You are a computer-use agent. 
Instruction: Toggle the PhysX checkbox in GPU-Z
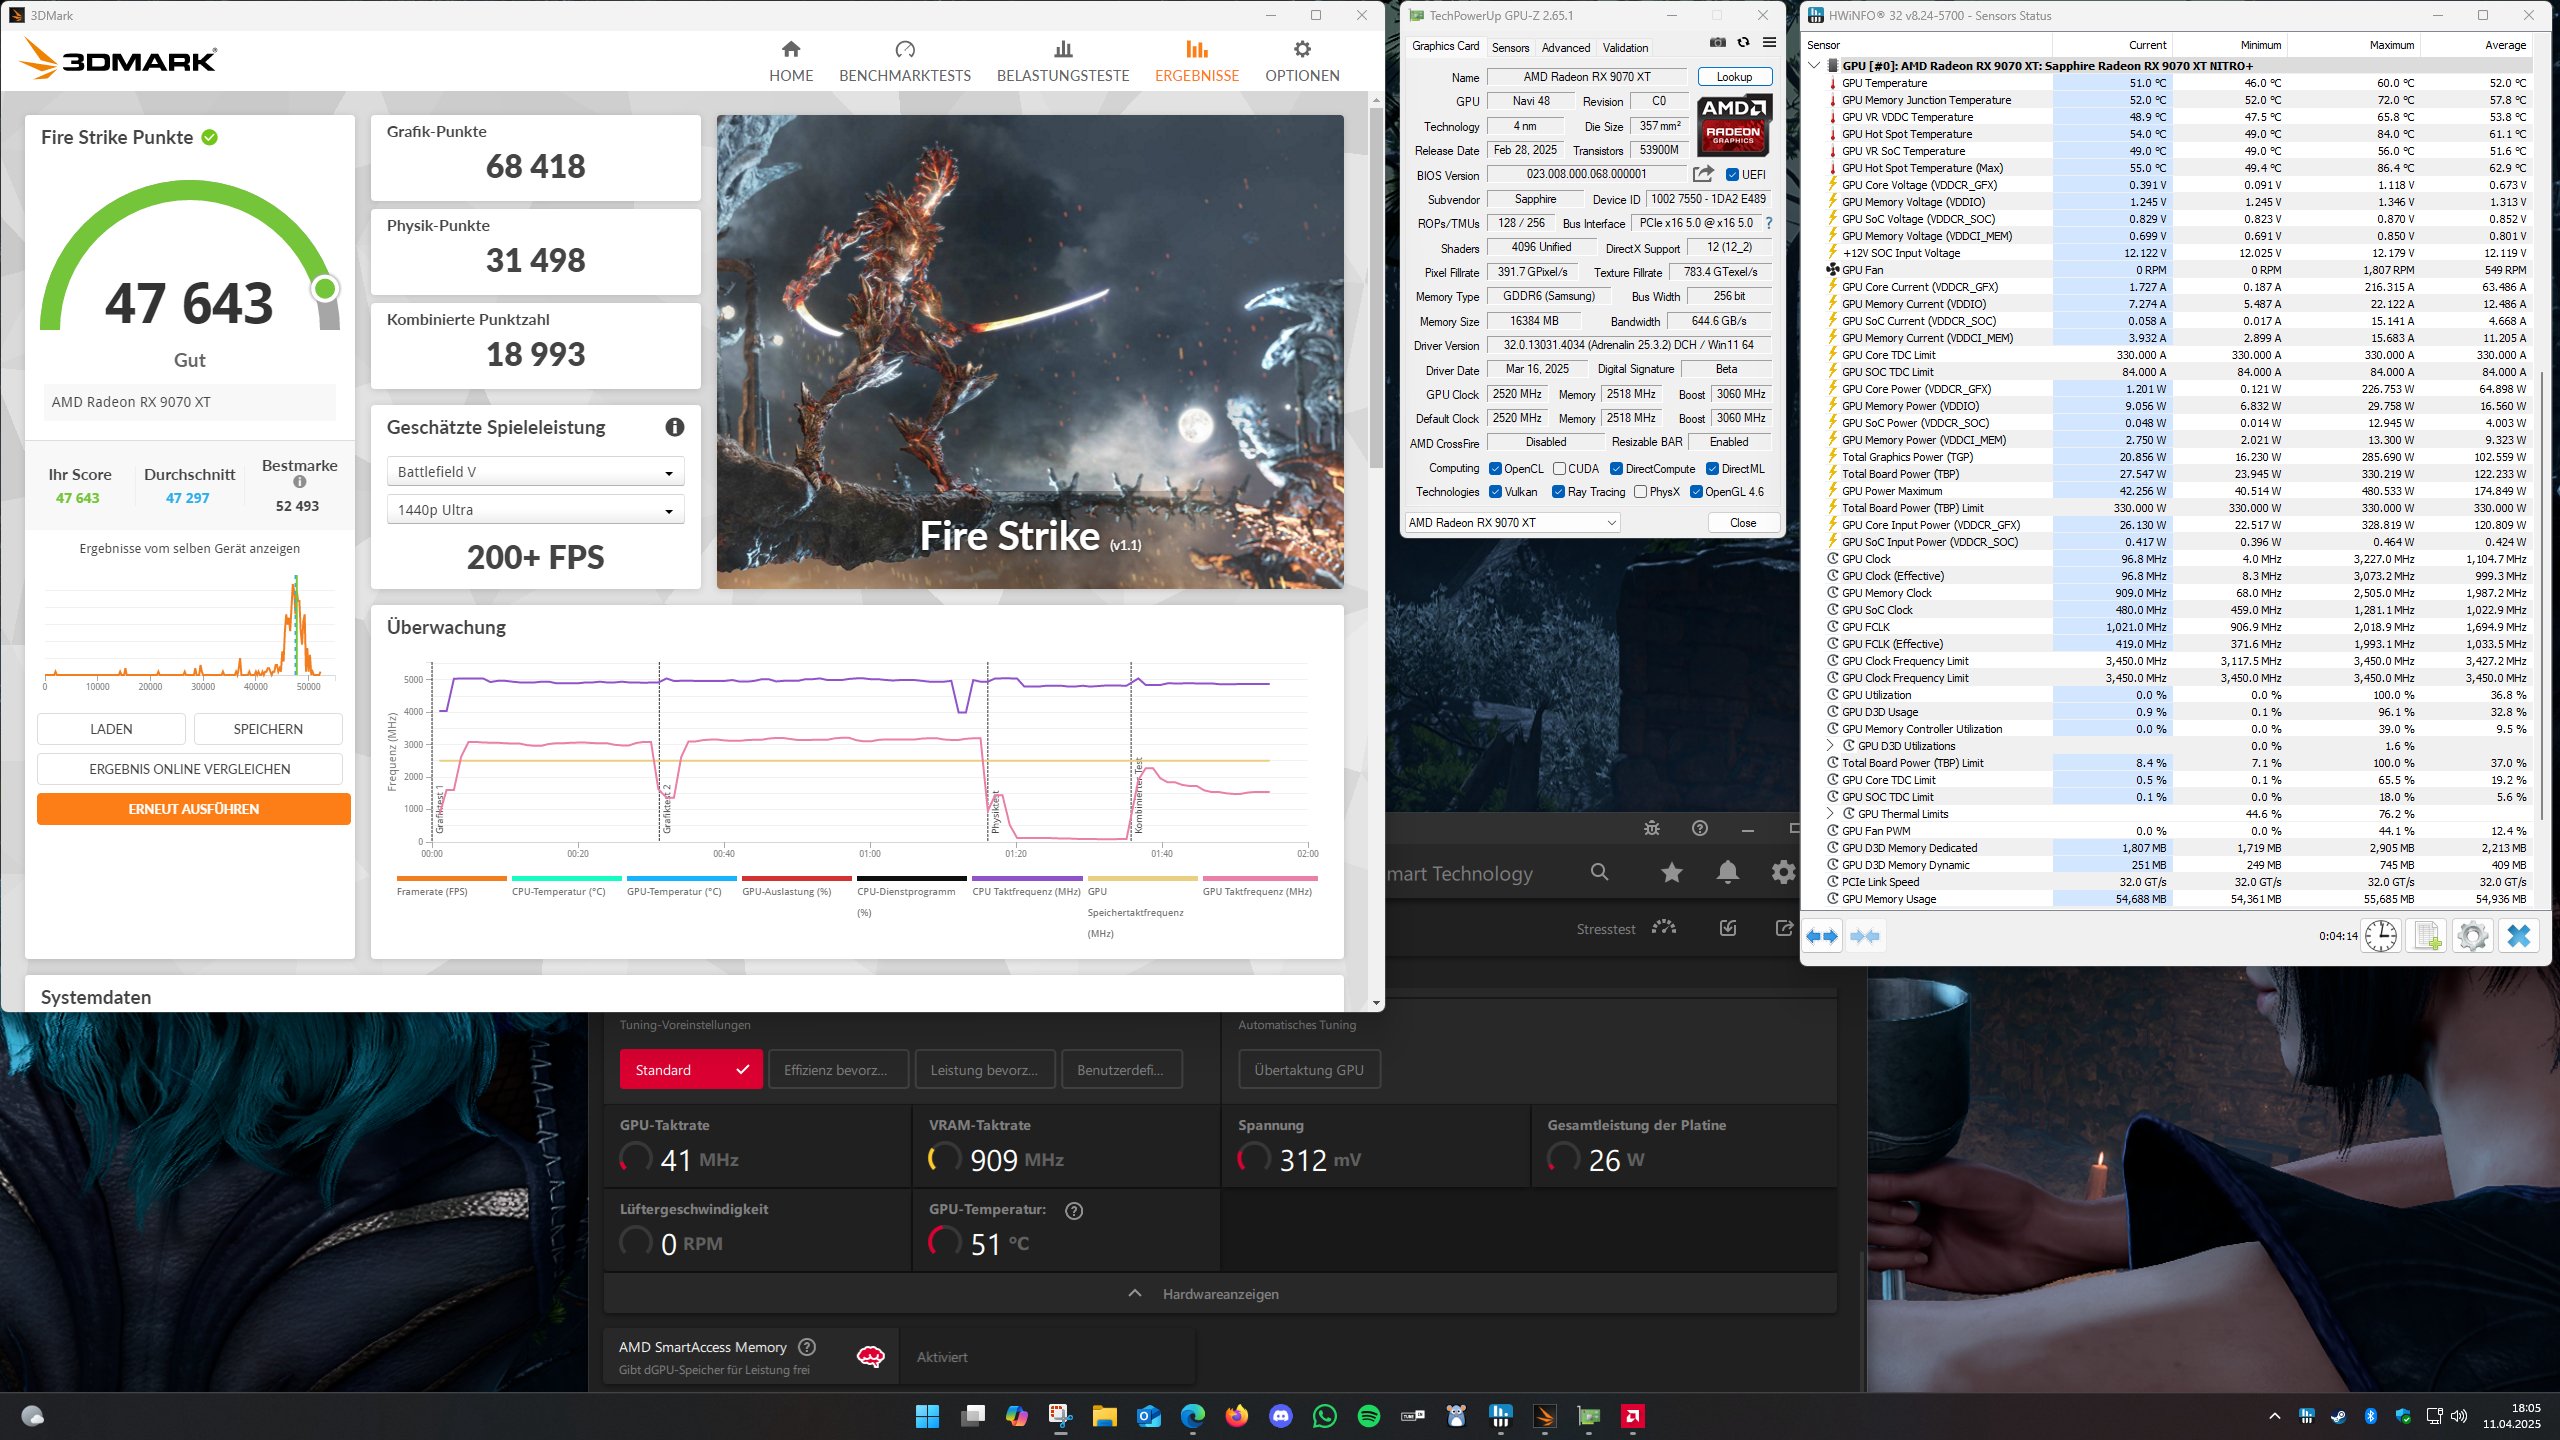click(1640, 492)
